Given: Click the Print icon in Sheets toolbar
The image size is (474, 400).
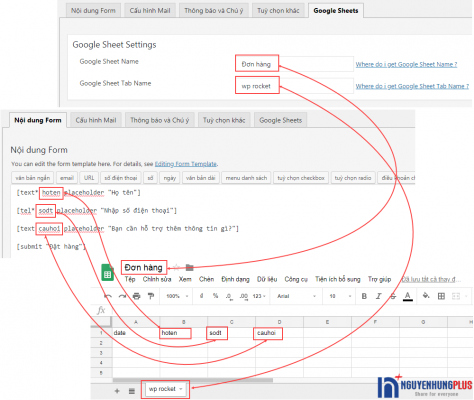Looking at the screenshot, I should coord(137,296).
